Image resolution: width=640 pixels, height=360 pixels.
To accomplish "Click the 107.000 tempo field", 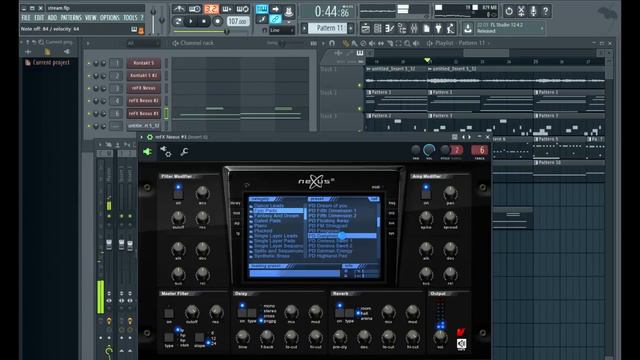I will coord(238,21).
